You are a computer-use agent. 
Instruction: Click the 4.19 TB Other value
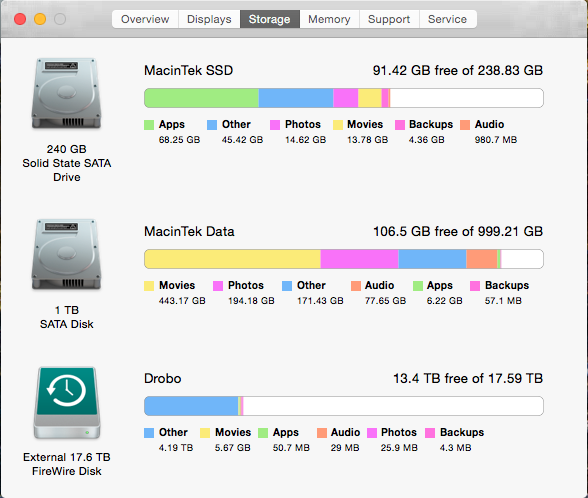pos(176,448)
